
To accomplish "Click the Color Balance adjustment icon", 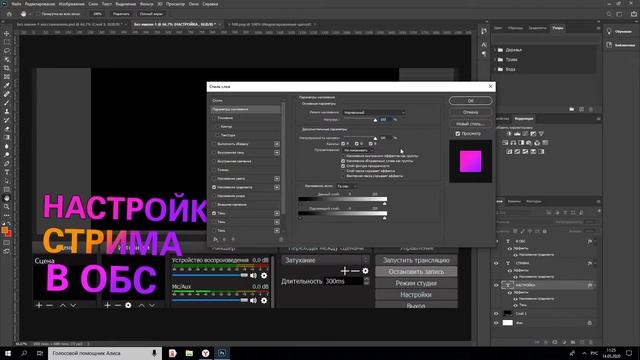I will 513,143.
